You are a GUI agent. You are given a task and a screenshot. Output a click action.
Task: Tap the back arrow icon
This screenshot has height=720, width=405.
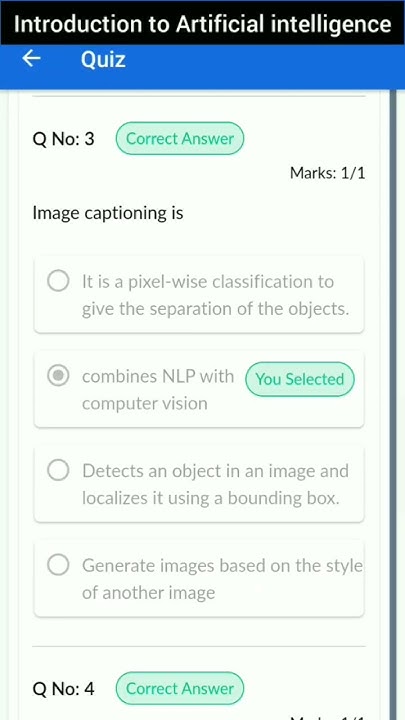pos(32,59)
